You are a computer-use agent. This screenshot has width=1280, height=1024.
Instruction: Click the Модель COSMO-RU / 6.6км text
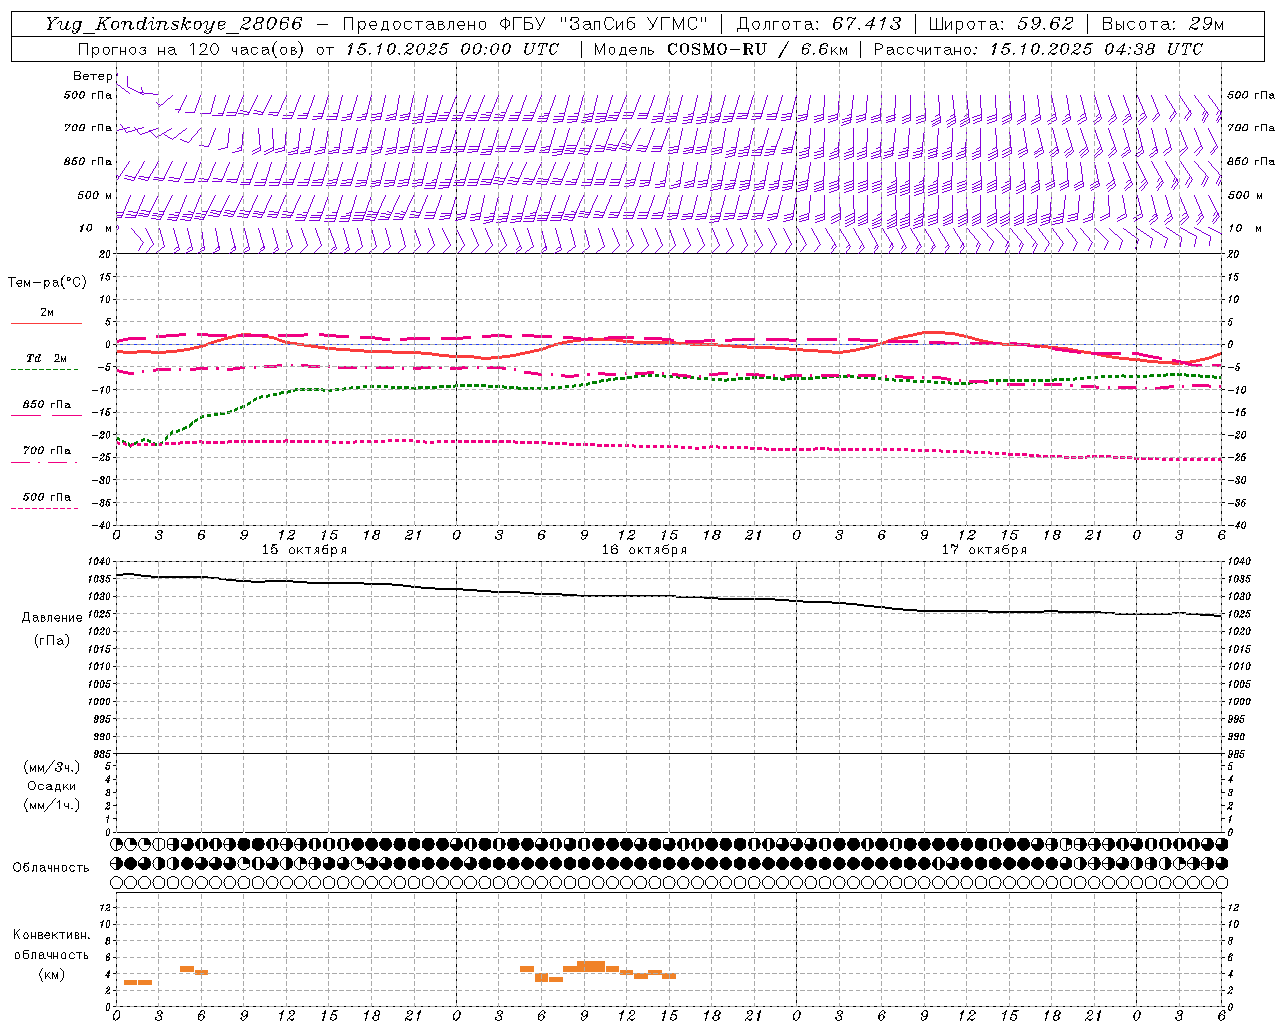pyautogui.click(x=720, y=49)
